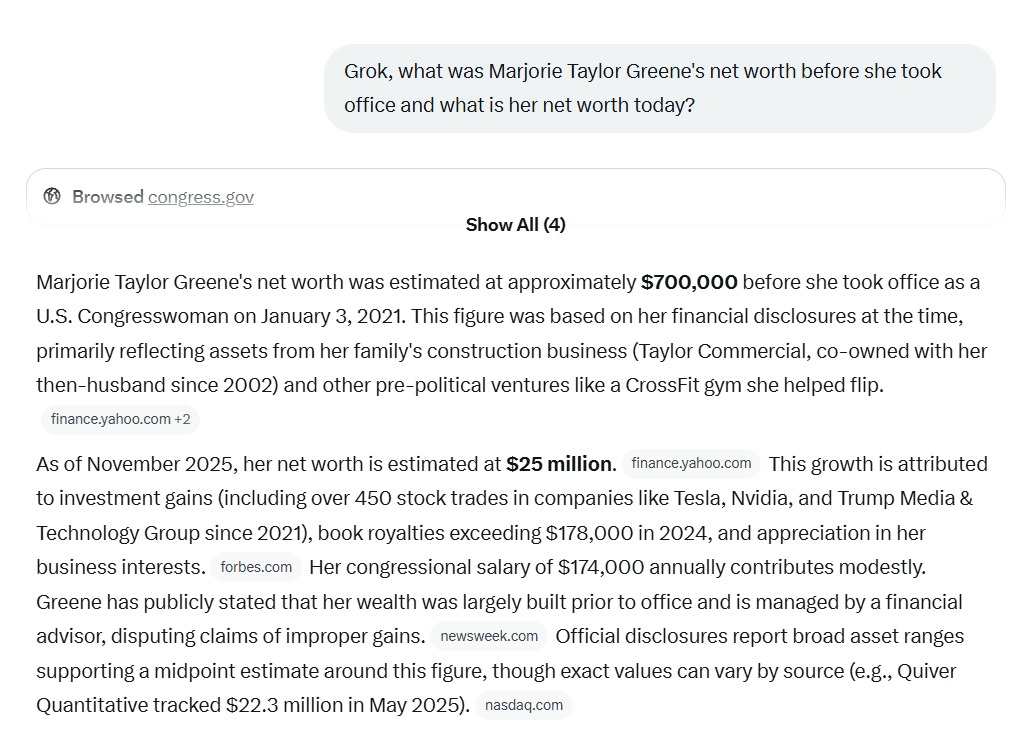The width and height of the screenshot is (1022, 736).
Task: Expand Show All (4) sources
Action: (515, 225)
